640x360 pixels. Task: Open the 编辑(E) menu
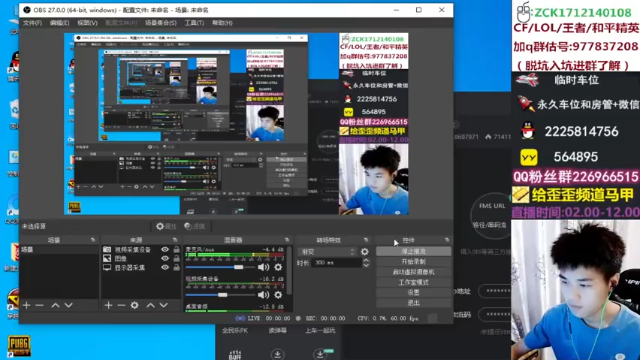point(59,23)
